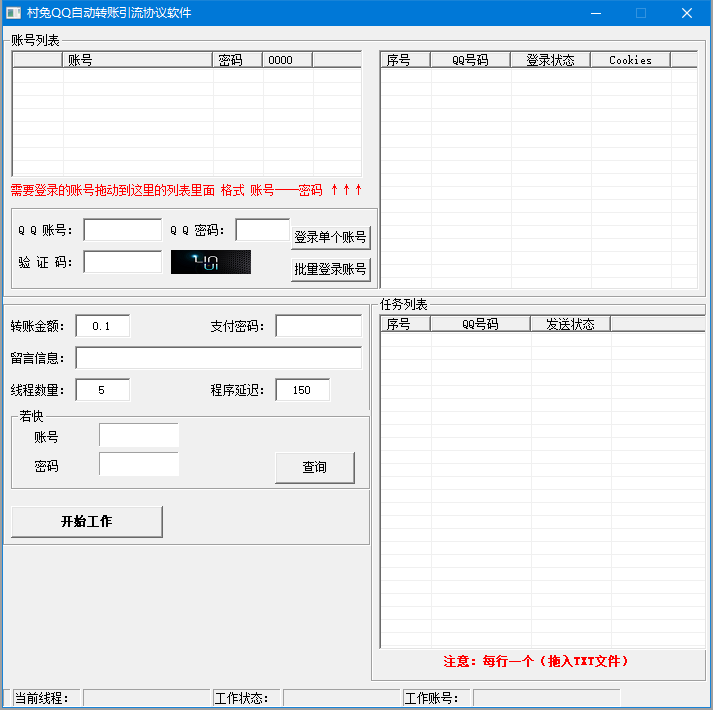Click the 若快 group label
Screen dimensions: 713x710
[x=31, y=416]
